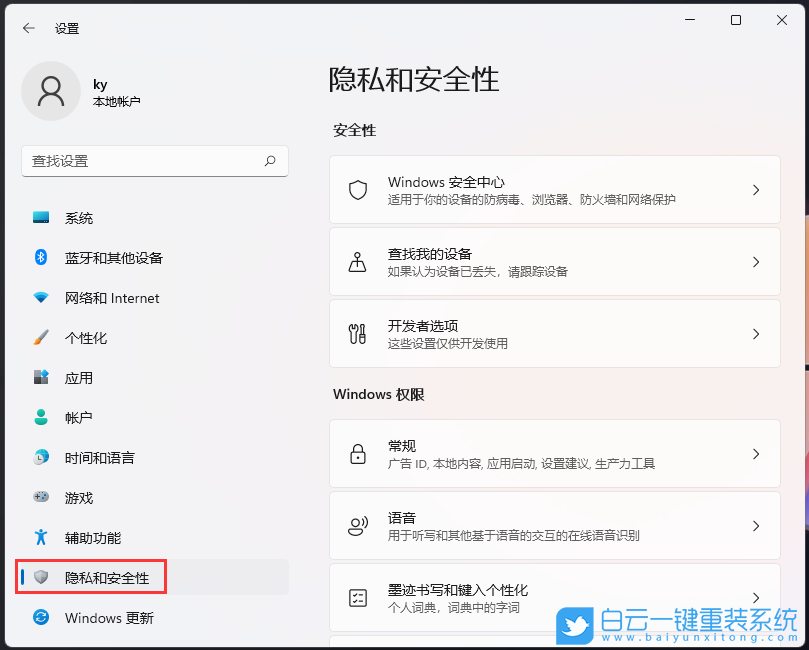Select the Xbox icon for 游戏
This screenshot has width=809, height=650.
40,498
